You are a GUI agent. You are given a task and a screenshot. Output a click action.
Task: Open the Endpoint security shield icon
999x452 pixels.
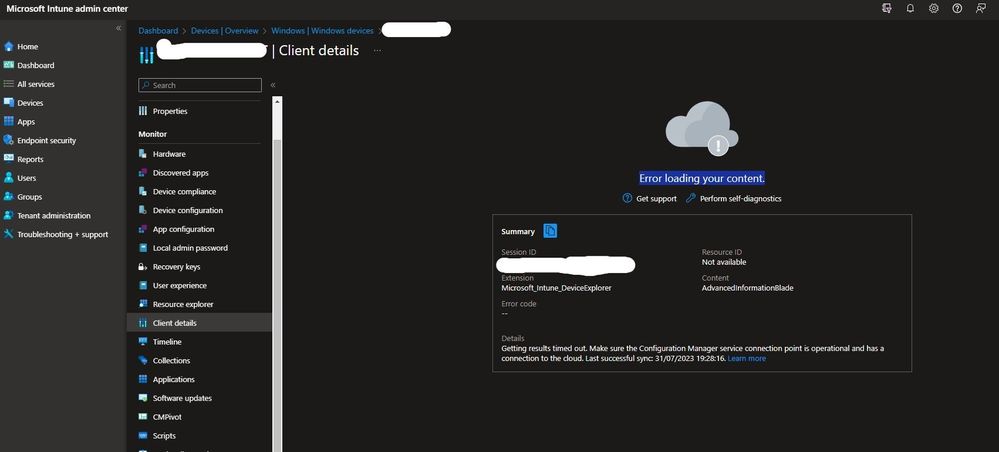pyautogui.click(x=8, y=140)
